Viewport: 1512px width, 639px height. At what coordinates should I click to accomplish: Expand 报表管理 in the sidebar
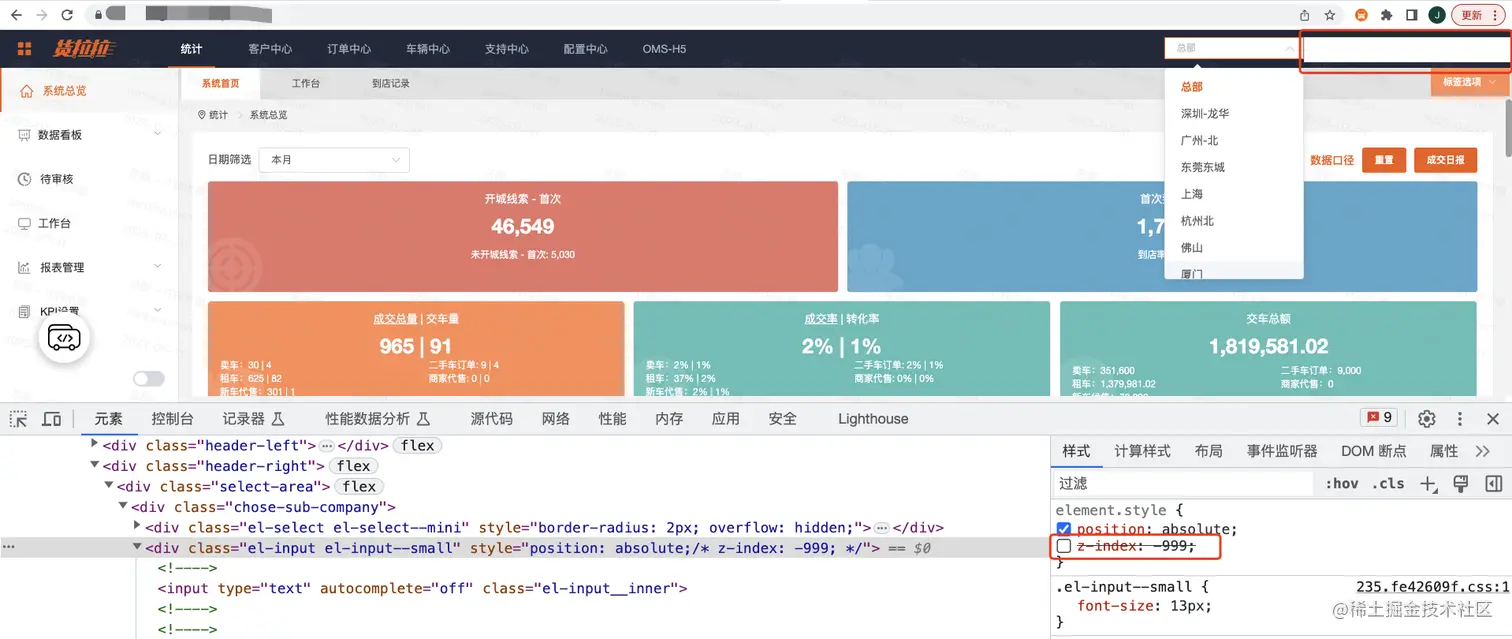click(89, 267)
